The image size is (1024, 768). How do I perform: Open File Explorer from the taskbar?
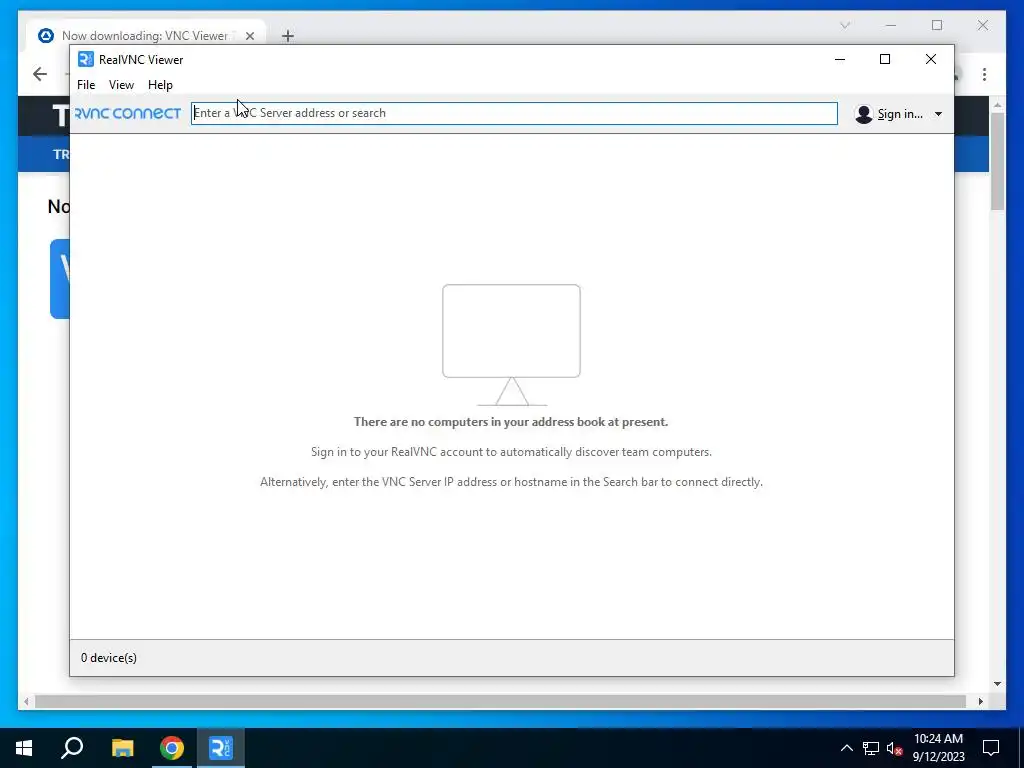[x=122, y=748]
